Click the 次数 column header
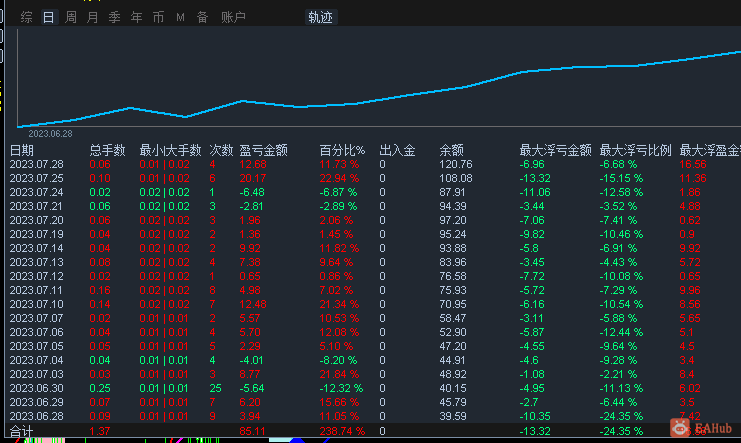Viewport: 741px width, 443px height. [221, 150]
